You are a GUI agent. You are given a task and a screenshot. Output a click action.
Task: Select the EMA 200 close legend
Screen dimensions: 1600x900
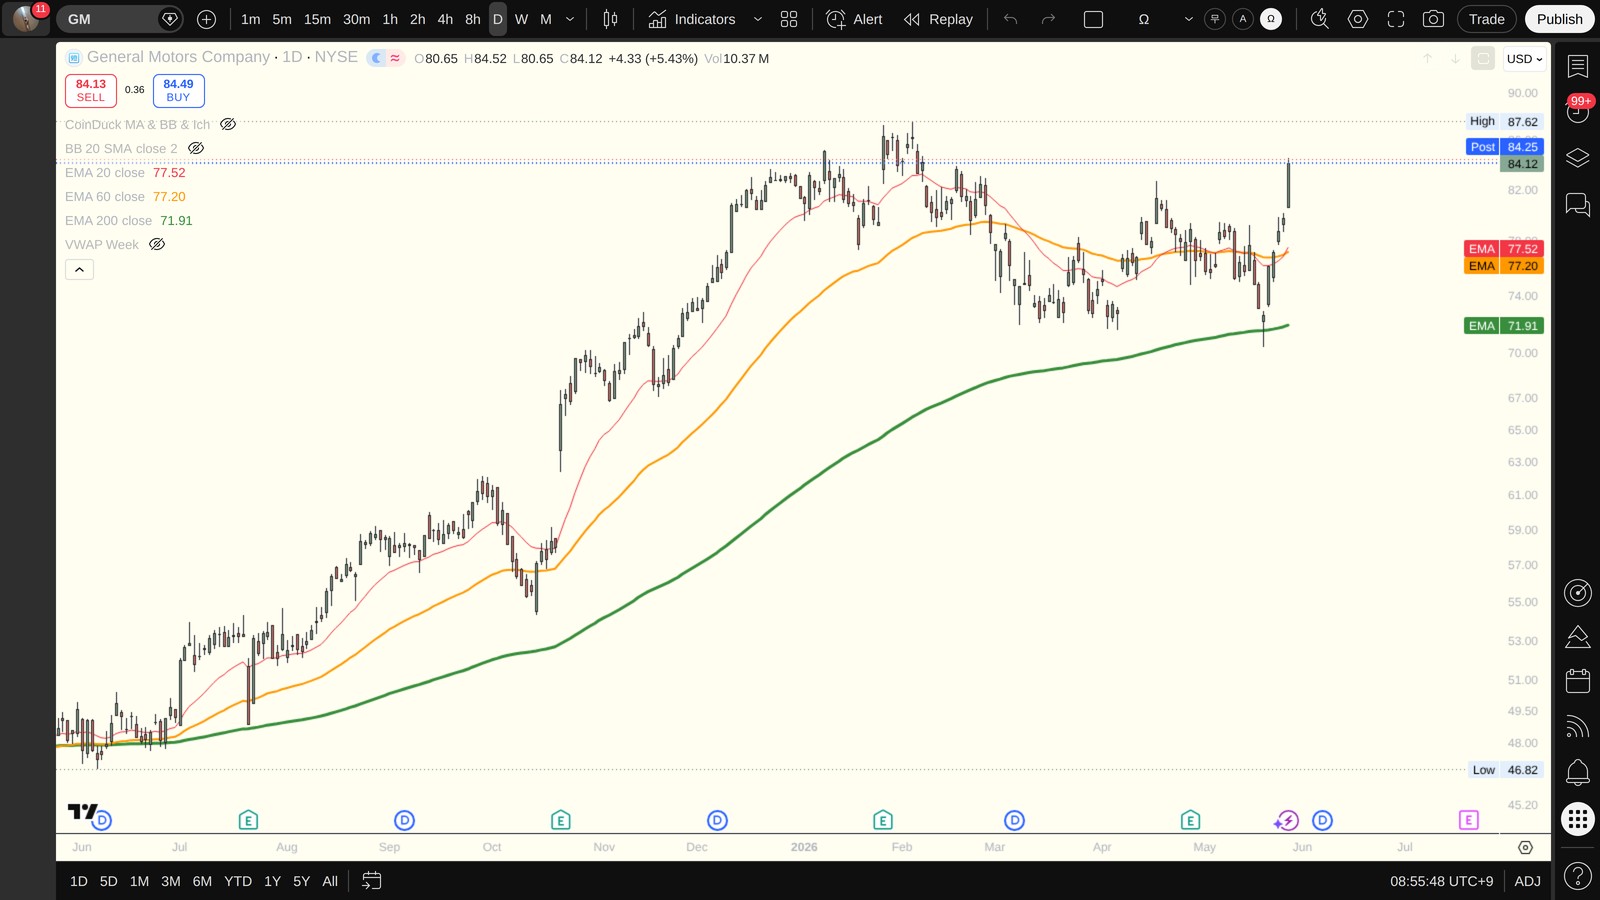tap(109, 221)
